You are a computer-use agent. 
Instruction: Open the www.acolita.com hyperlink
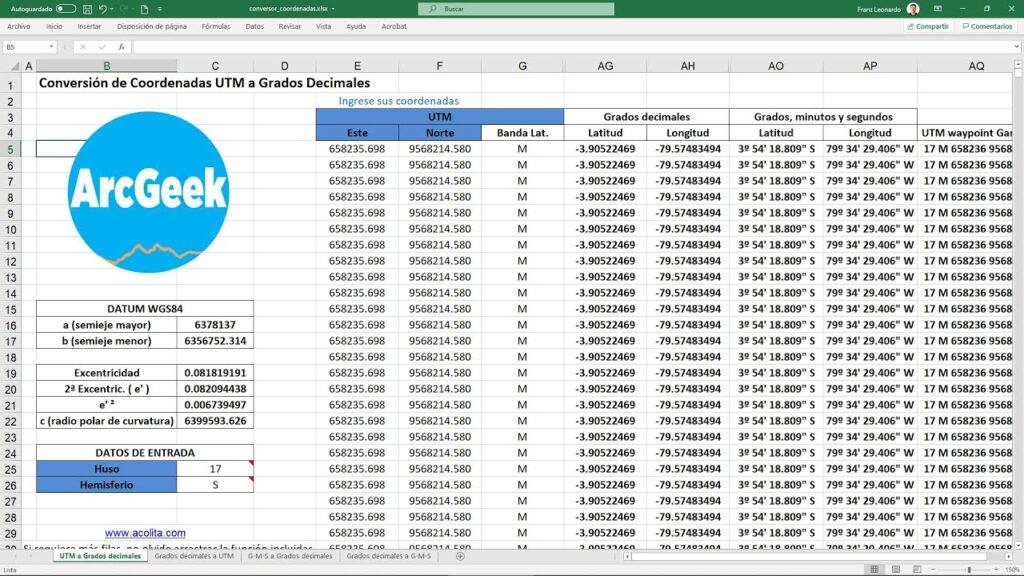coord(145,533)
